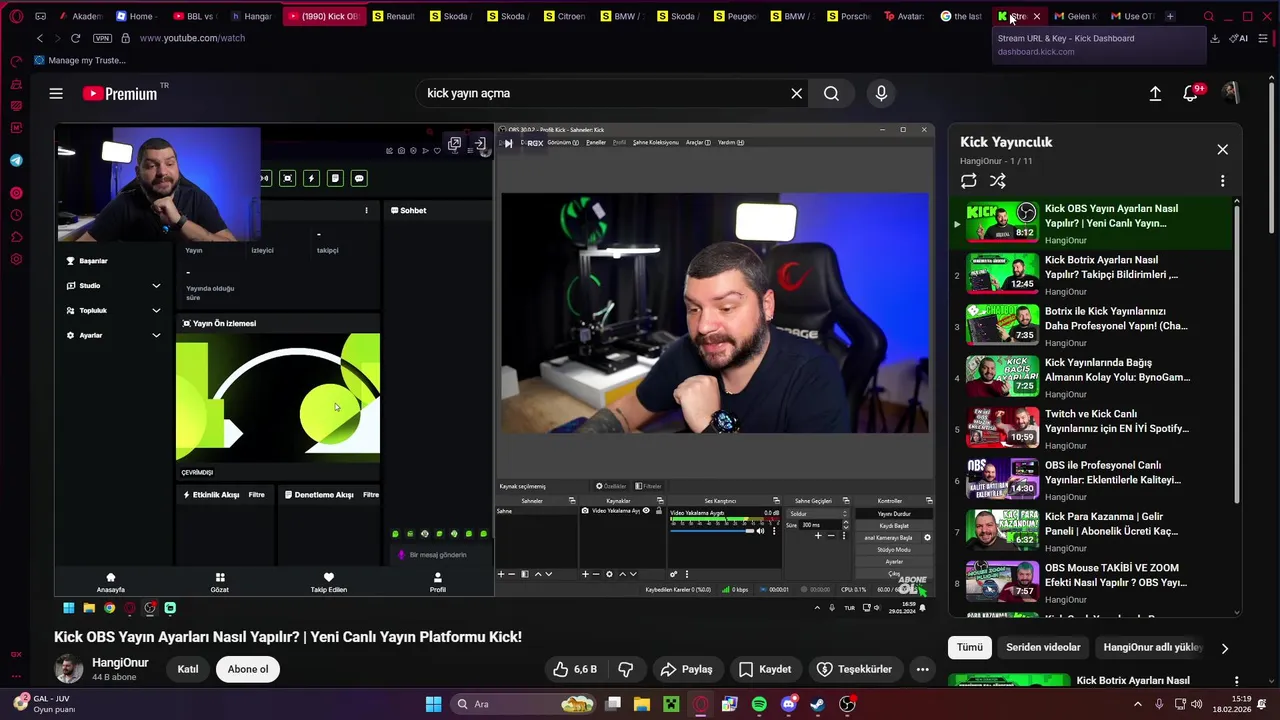The height and width of the screenshot is (720, 1280).
Task: Open Kick Para Kazanma playlist video
Action: pos(1094,532)
